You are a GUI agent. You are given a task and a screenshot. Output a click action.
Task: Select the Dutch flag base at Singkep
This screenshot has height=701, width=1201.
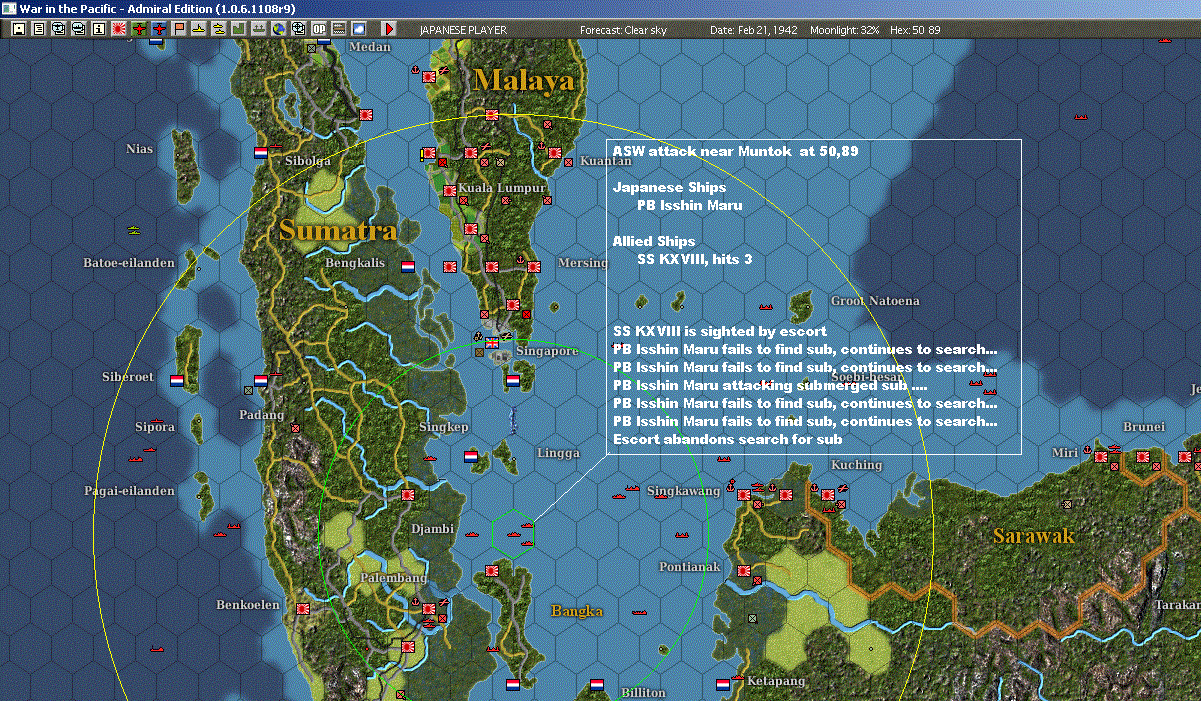click(471, 456)
